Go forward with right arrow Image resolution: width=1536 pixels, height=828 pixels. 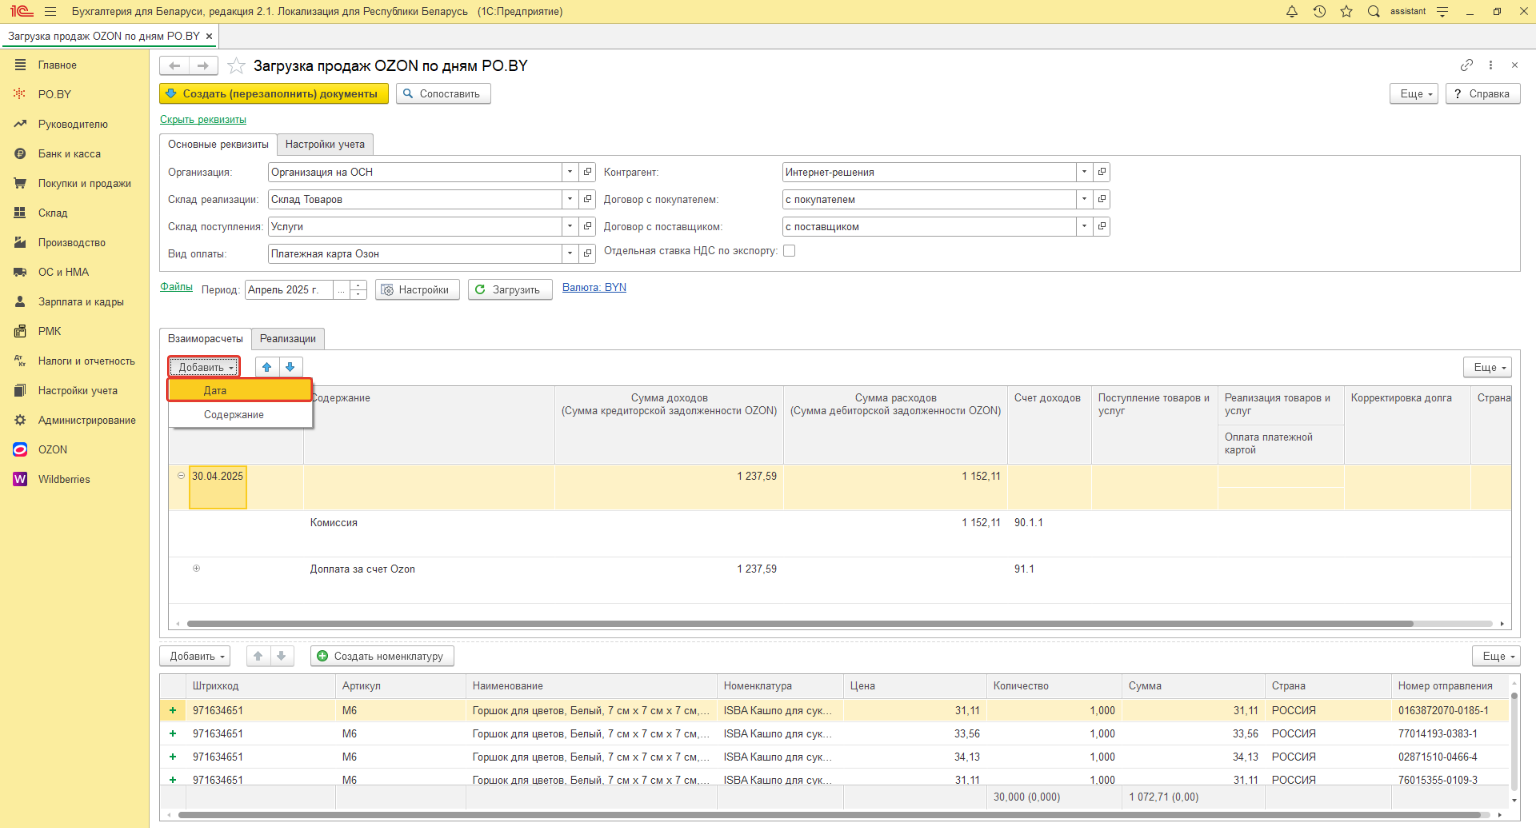point(203,65)
